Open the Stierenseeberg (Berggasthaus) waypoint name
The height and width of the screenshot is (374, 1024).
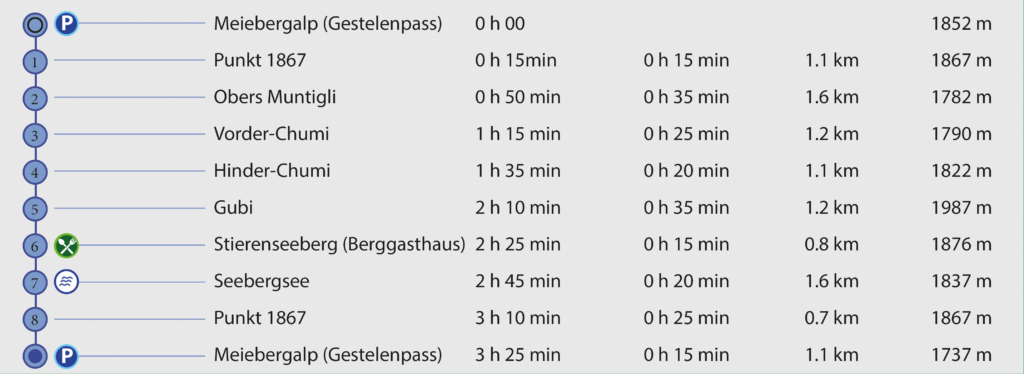pos(339,245)
